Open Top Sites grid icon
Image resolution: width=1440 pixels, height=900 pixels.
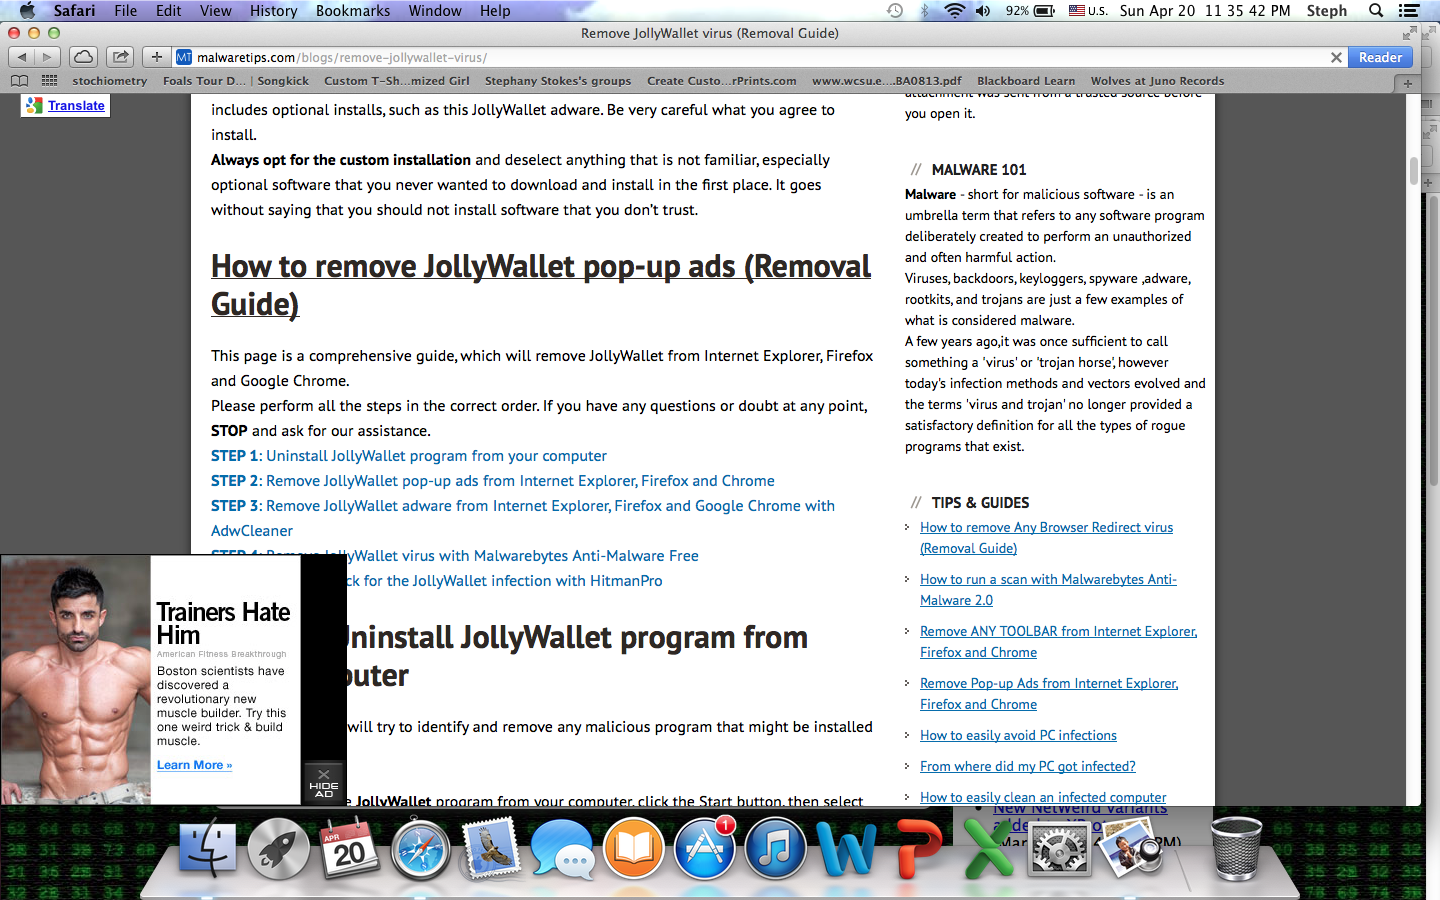point(49,81)
